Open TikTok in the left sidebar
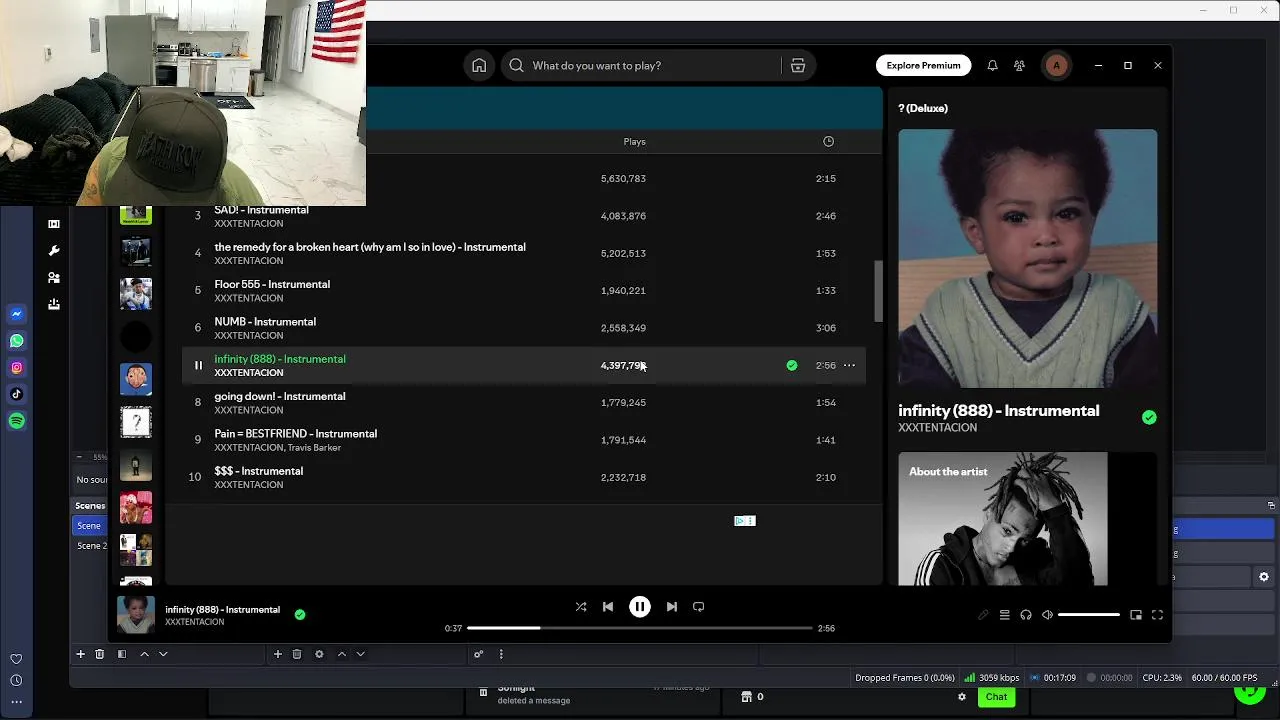Image resolution: width=1280 pixels, height=720 pixels. tap(17, 394)
